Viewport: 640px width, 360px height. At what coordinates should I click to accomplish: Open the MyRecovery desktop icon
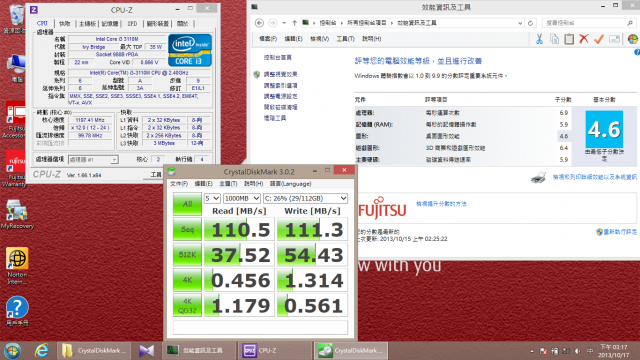17,214
